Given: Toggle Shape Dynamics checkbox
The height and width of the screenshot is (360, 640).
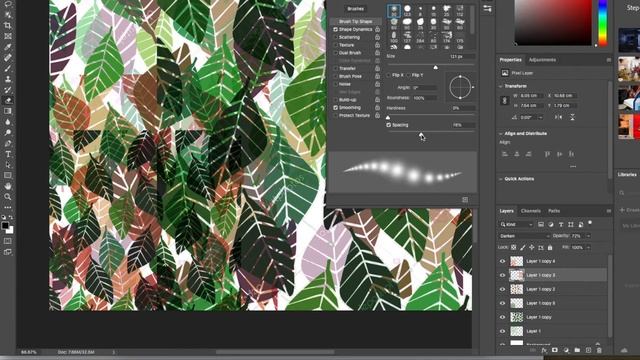Looking at the screenshot, I should point(336,29).
